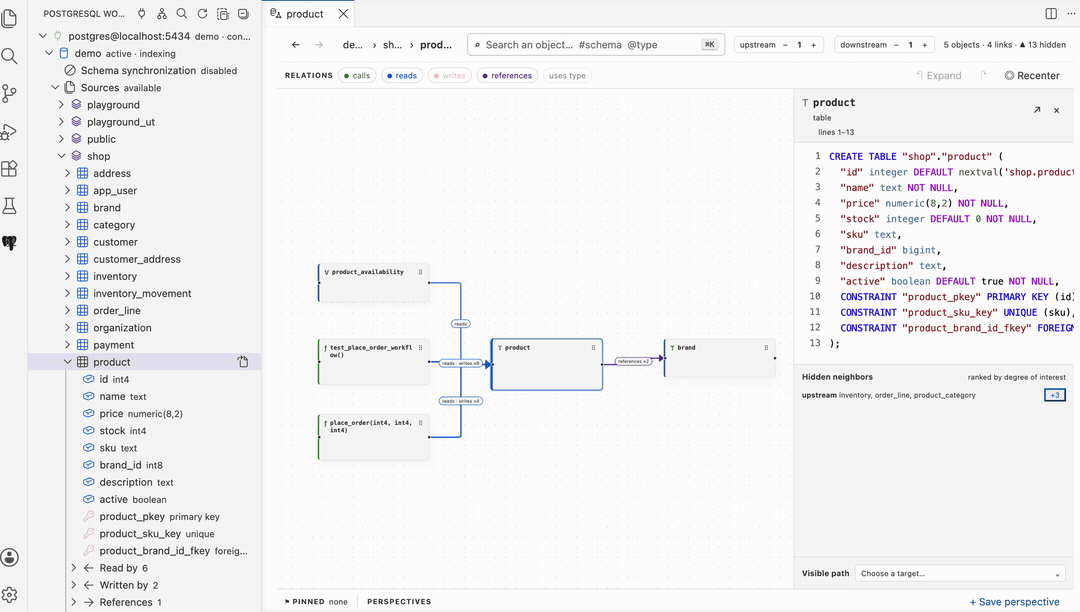Click the product breadcrumb
The height and width of the screenshot is (612, 1080).
coord(436,45)
